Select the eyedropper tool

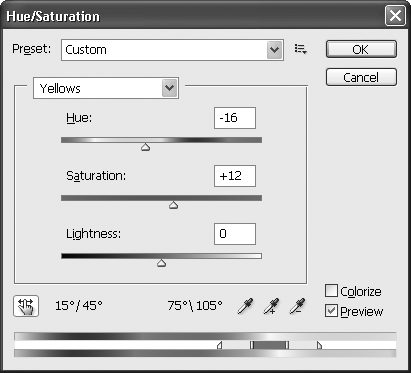click(x=245, y=306)
